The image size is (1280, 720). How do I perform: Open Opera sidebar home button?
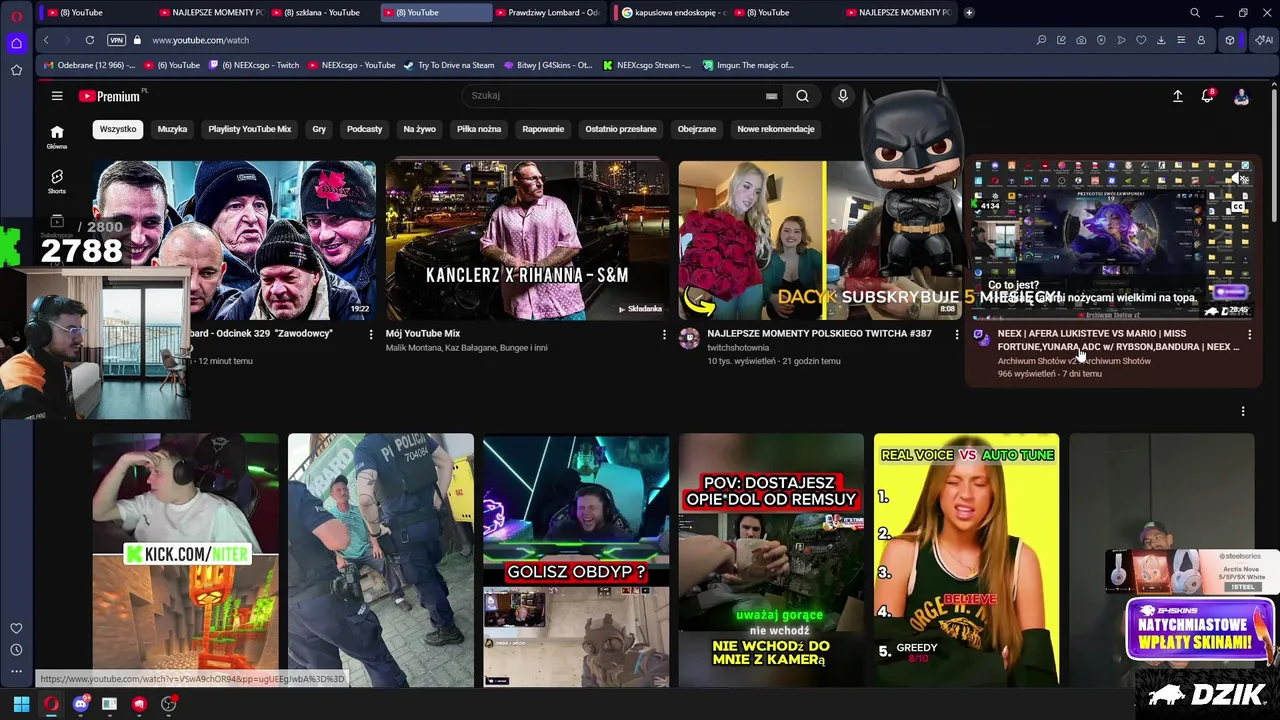point(16,43)
